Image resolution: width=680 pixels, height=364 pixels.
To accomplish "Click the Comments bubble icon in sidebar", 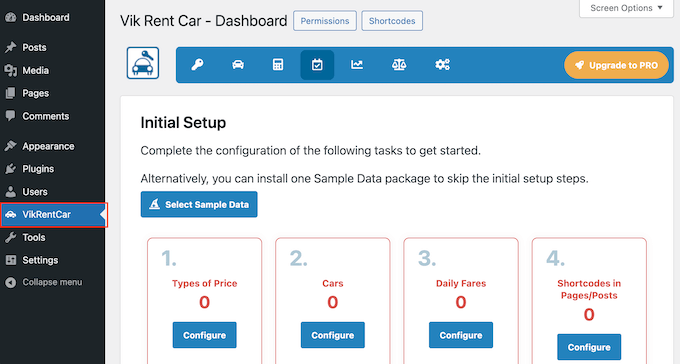I will (x=11, y=116).
